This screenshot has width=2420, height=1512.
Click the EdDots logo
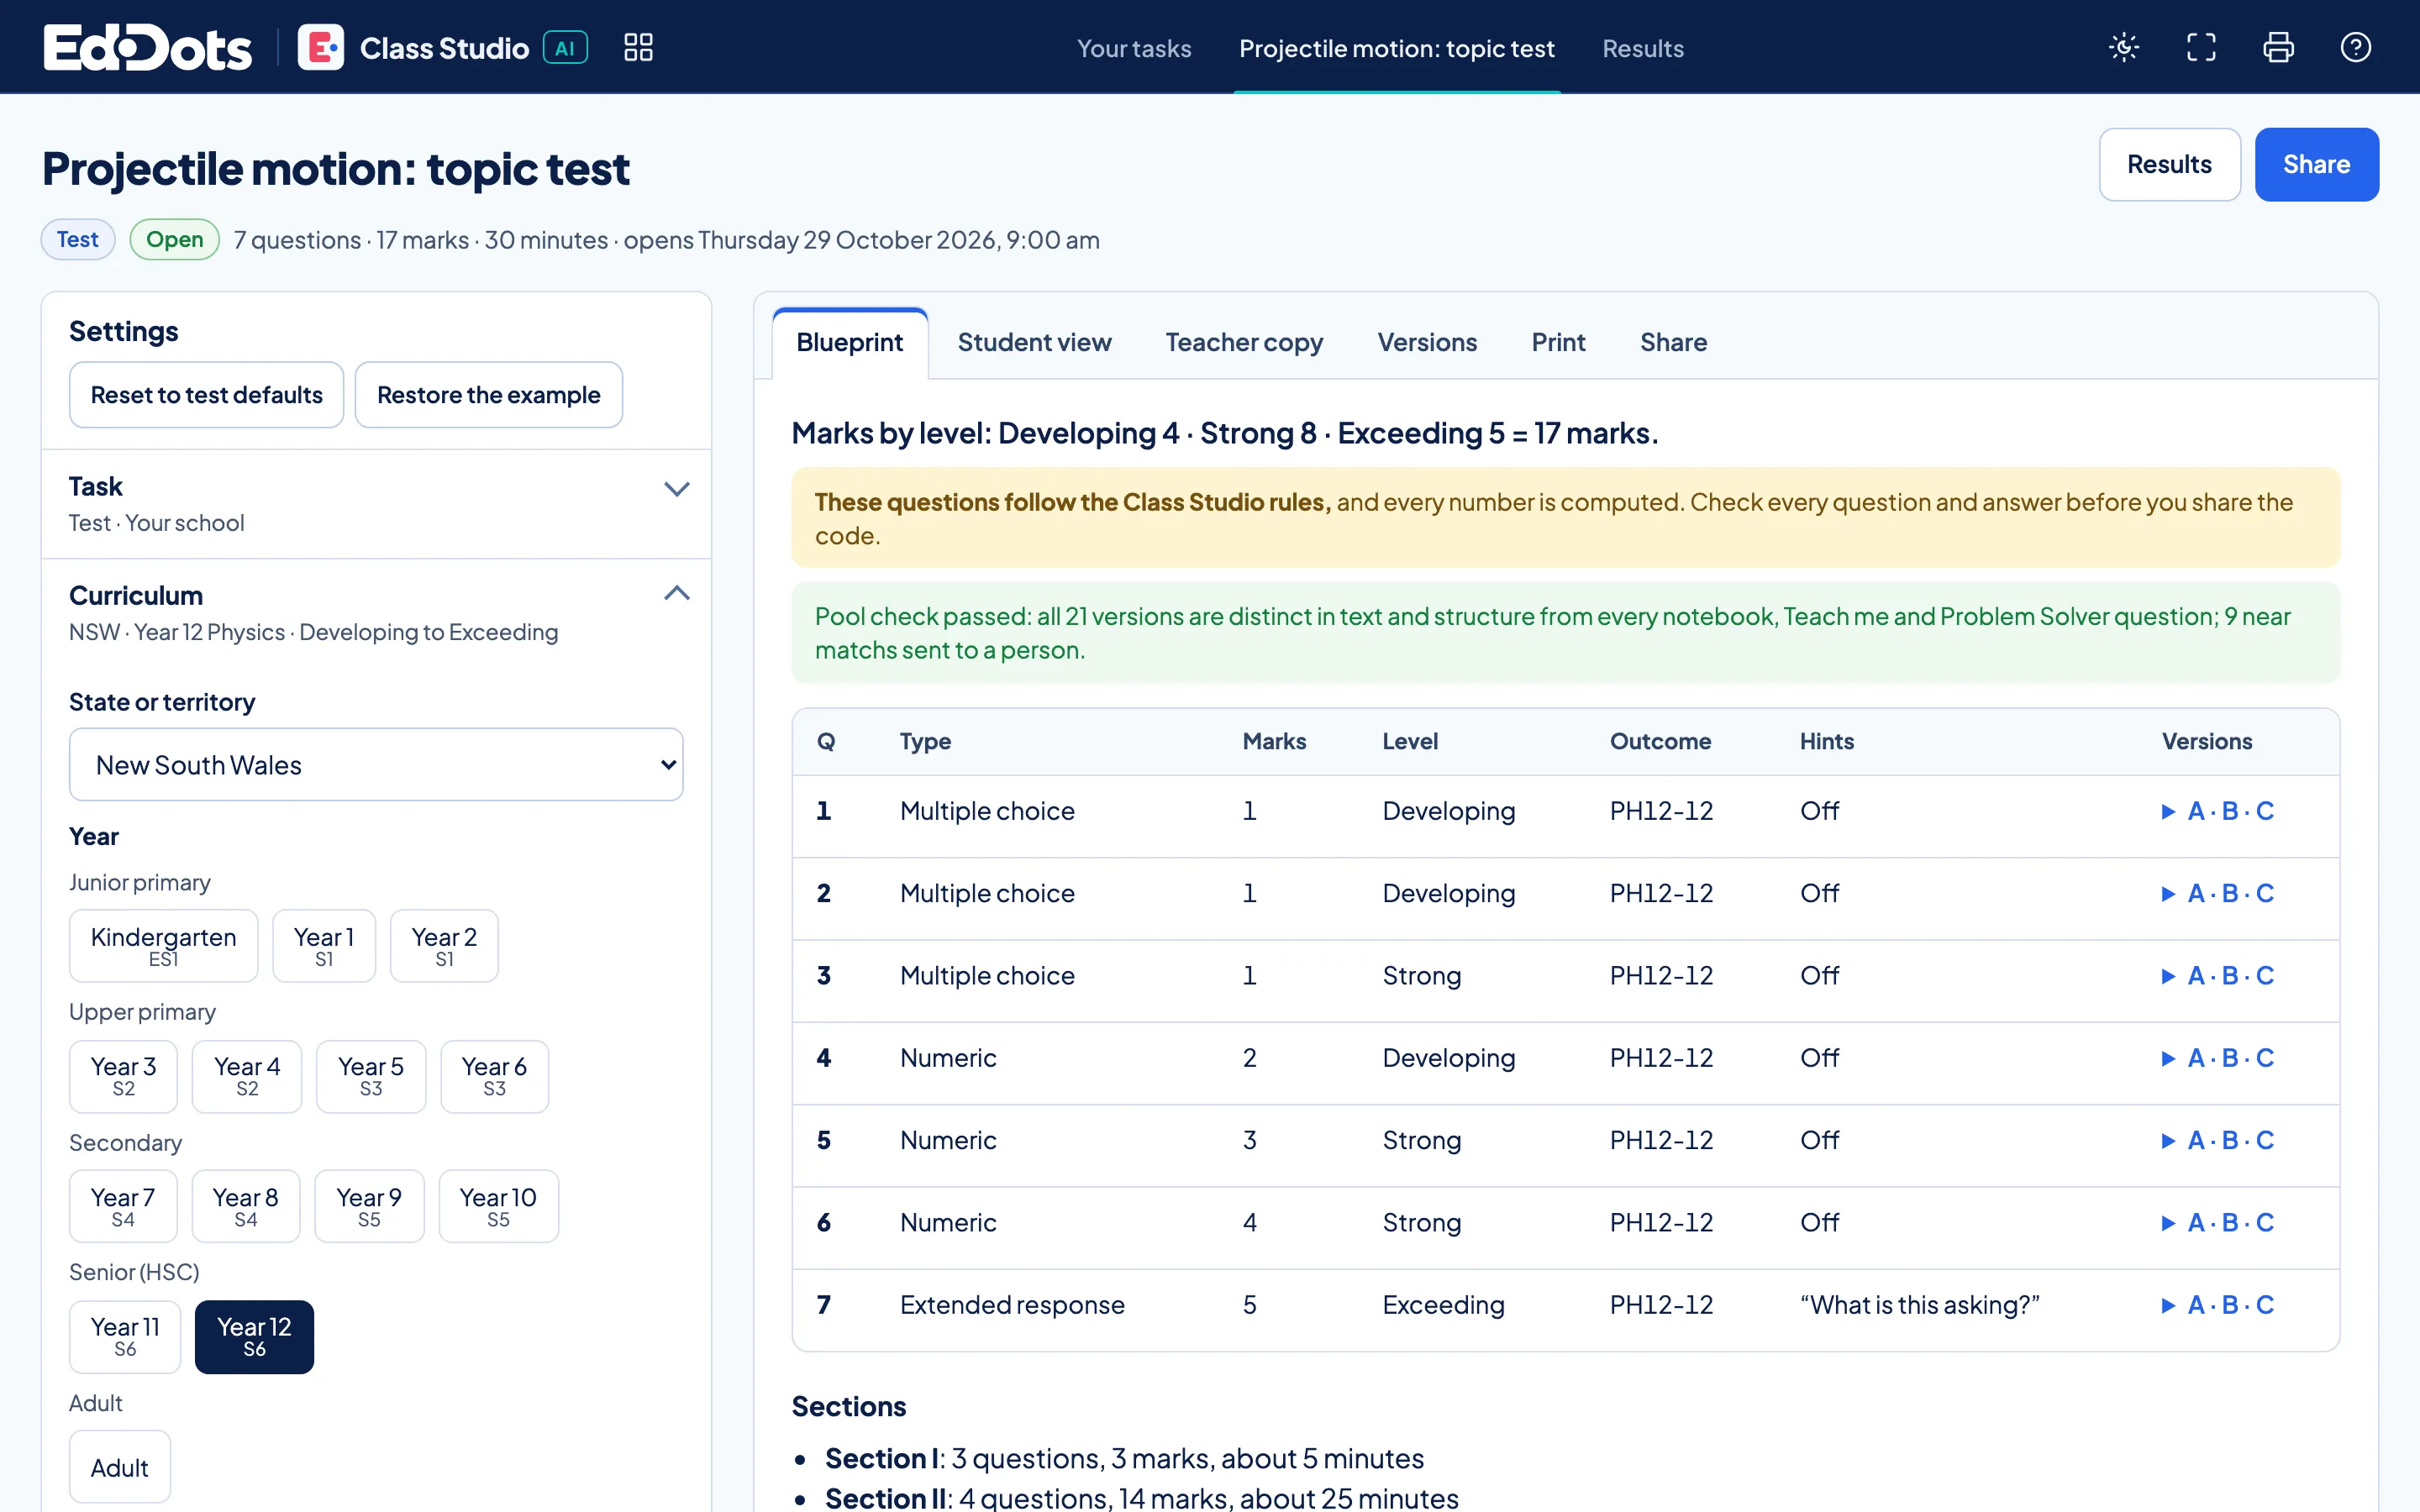pos(148,47)
